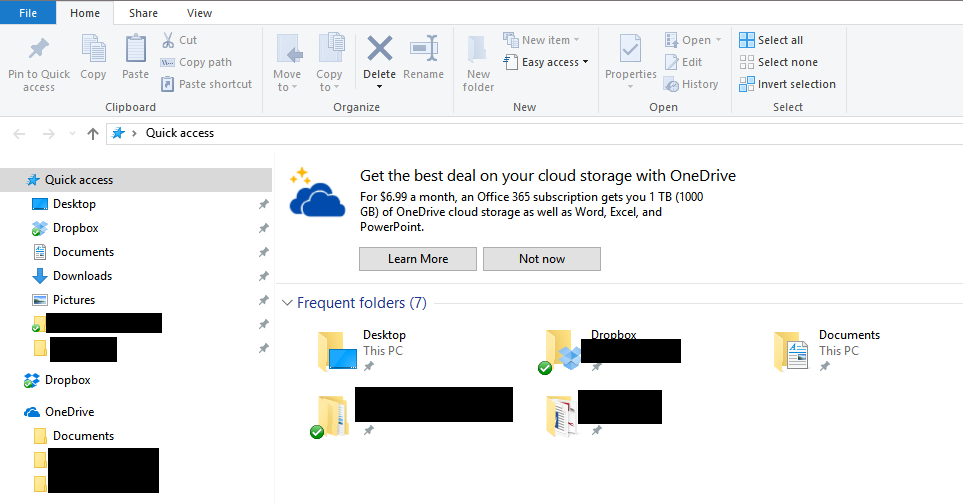Image resolution: width=963 pixels, height=504 pixels.
Task: Click the Copy ribbon icon
Action: 93,49
